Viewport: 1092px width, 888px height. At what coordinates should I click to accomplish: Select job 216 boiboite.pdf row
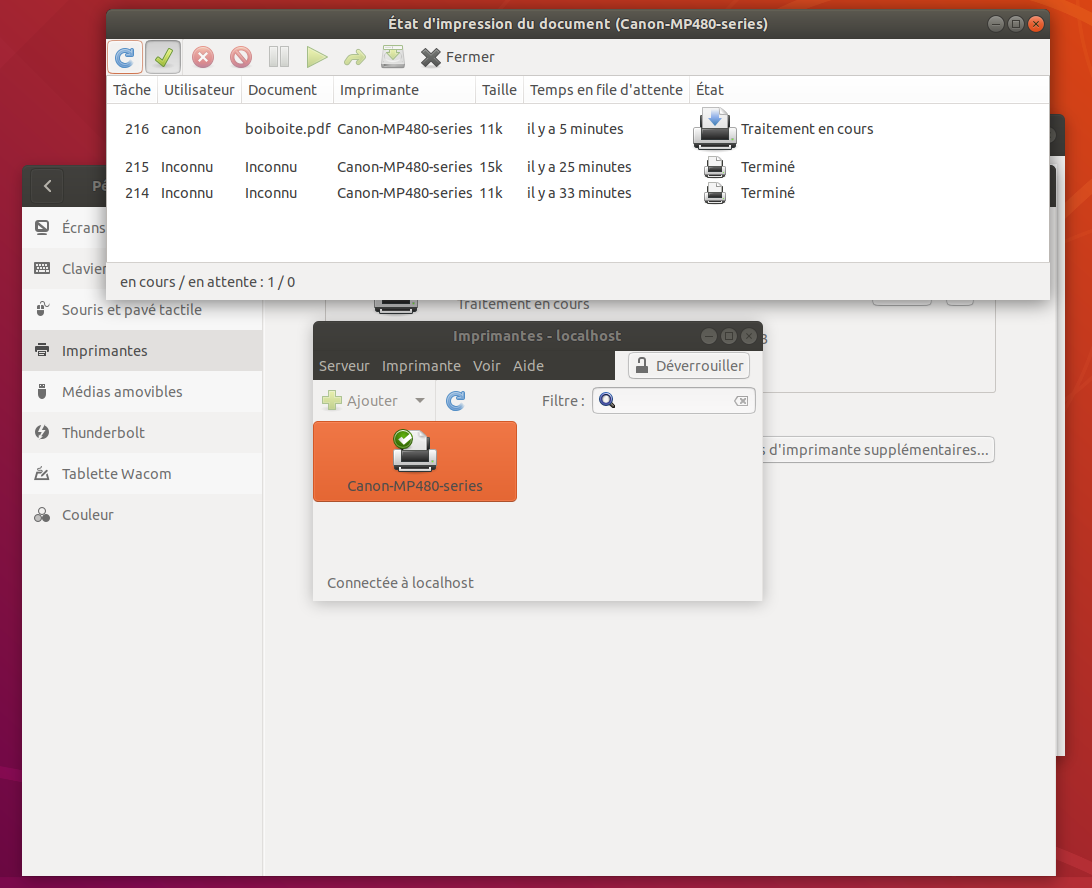578,129
